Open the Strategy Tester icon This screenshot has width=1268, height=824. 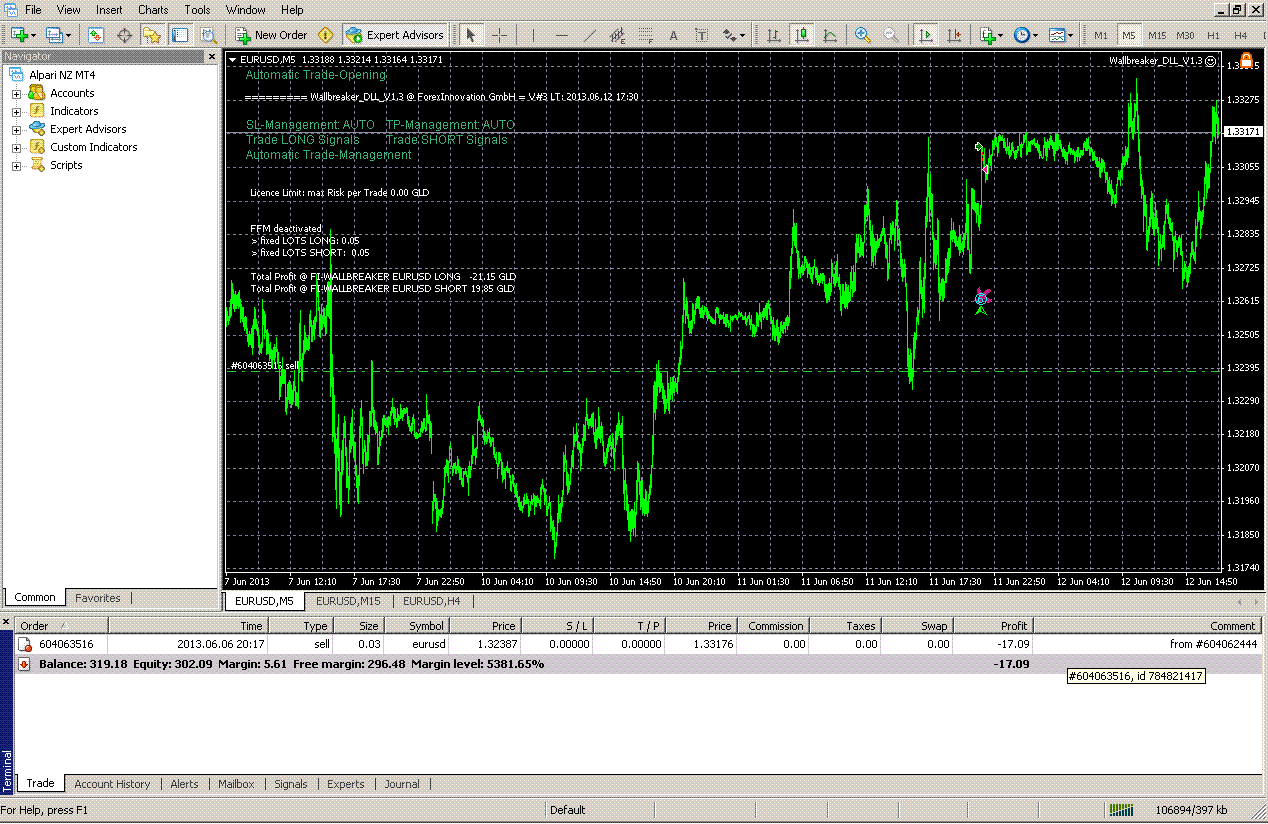click(x=208, y=35)
